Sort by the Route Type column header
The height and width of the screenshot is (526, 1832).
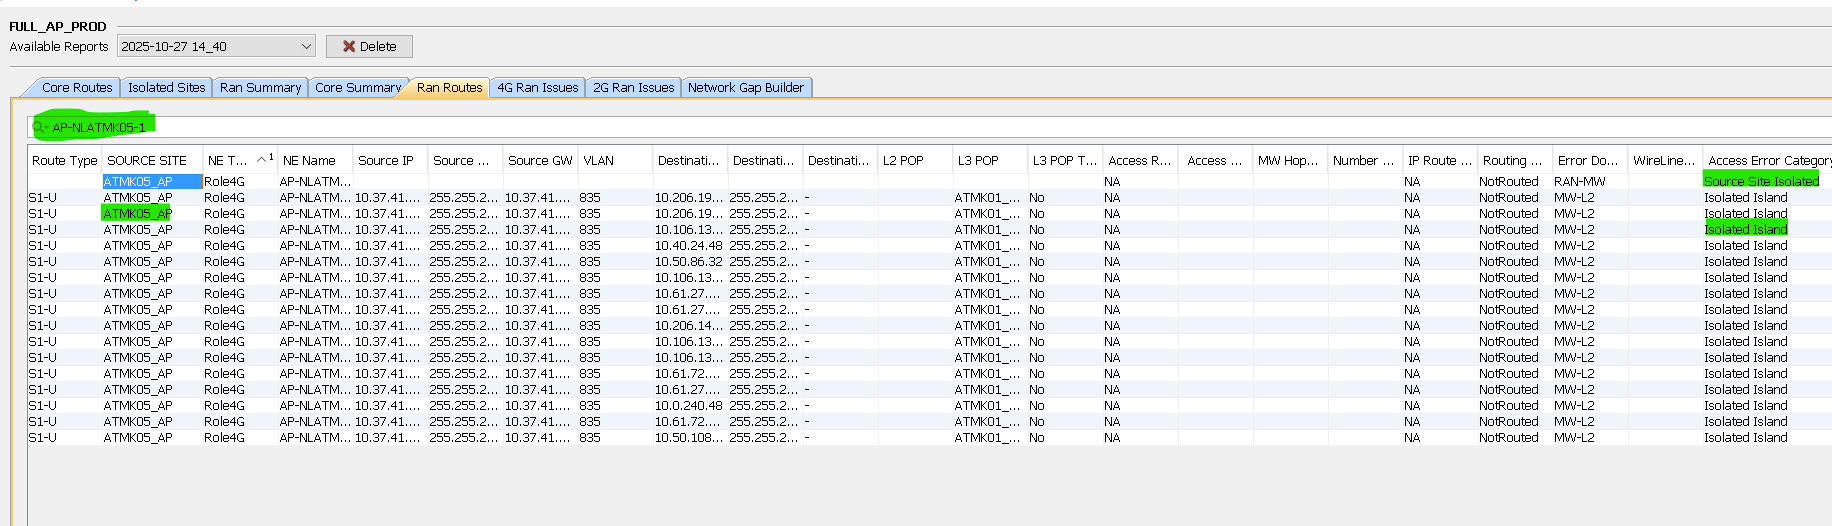pyautogui.click(x=64, y=161)
